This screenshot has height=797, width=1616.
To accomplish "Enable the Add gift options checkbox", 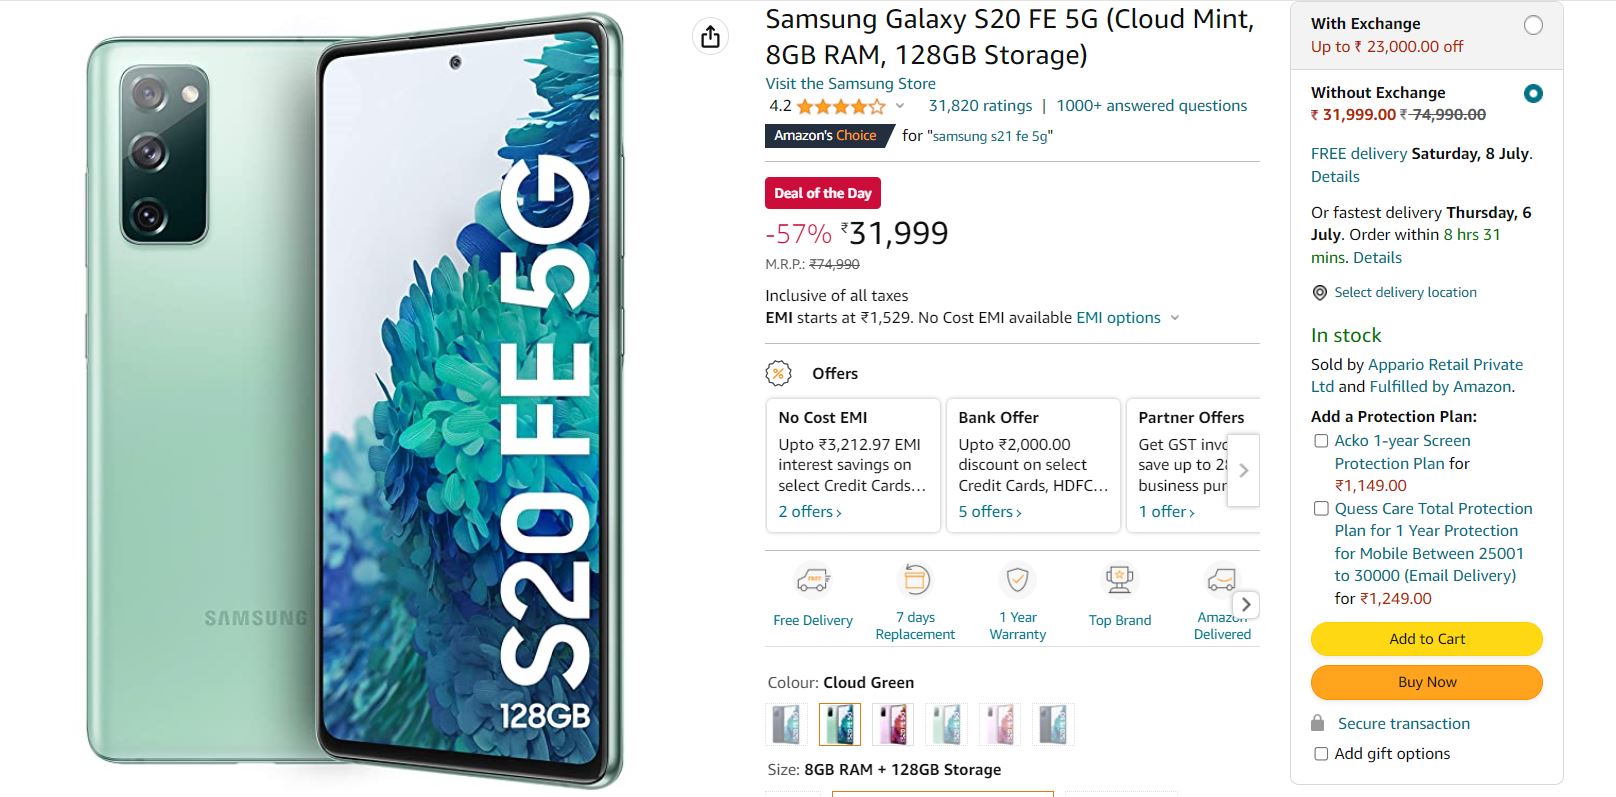I will tap(1321, 754).
